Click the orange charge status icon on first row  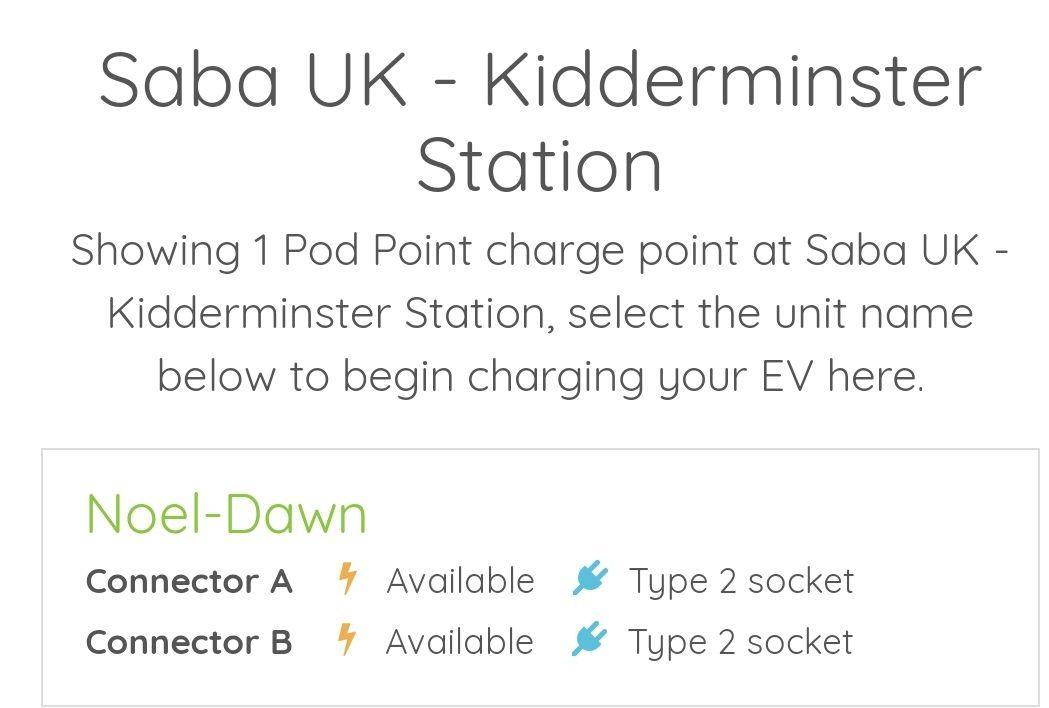pos(347,580)
